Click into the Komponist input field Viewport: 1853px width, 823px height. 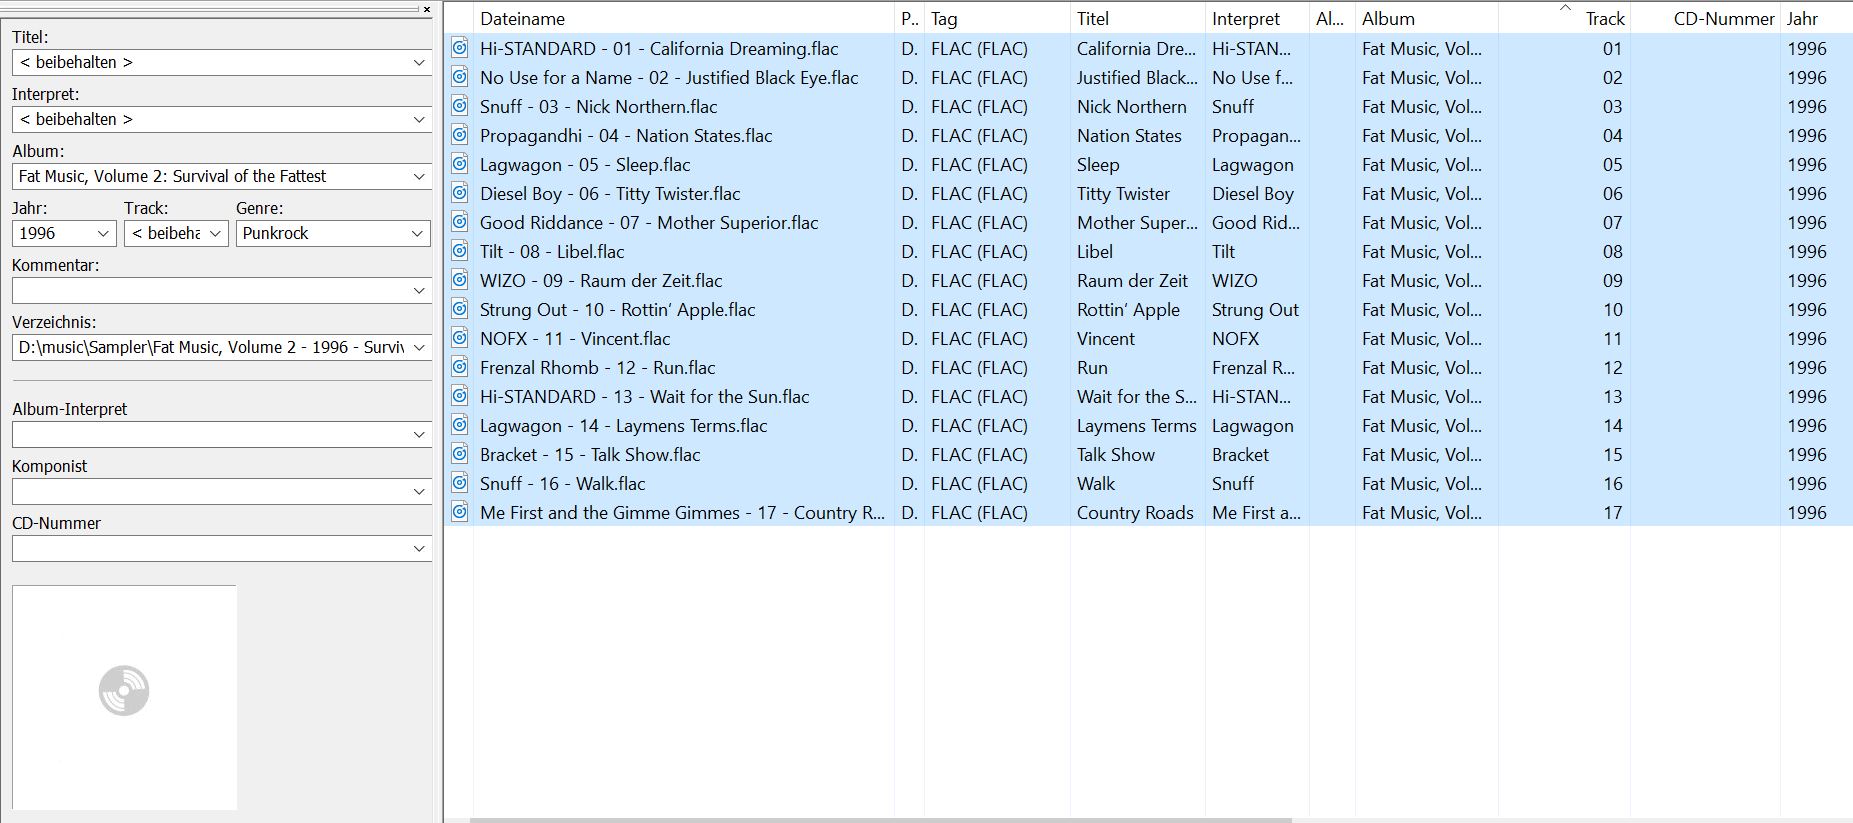pyautogui.click(x=210, y=491)
